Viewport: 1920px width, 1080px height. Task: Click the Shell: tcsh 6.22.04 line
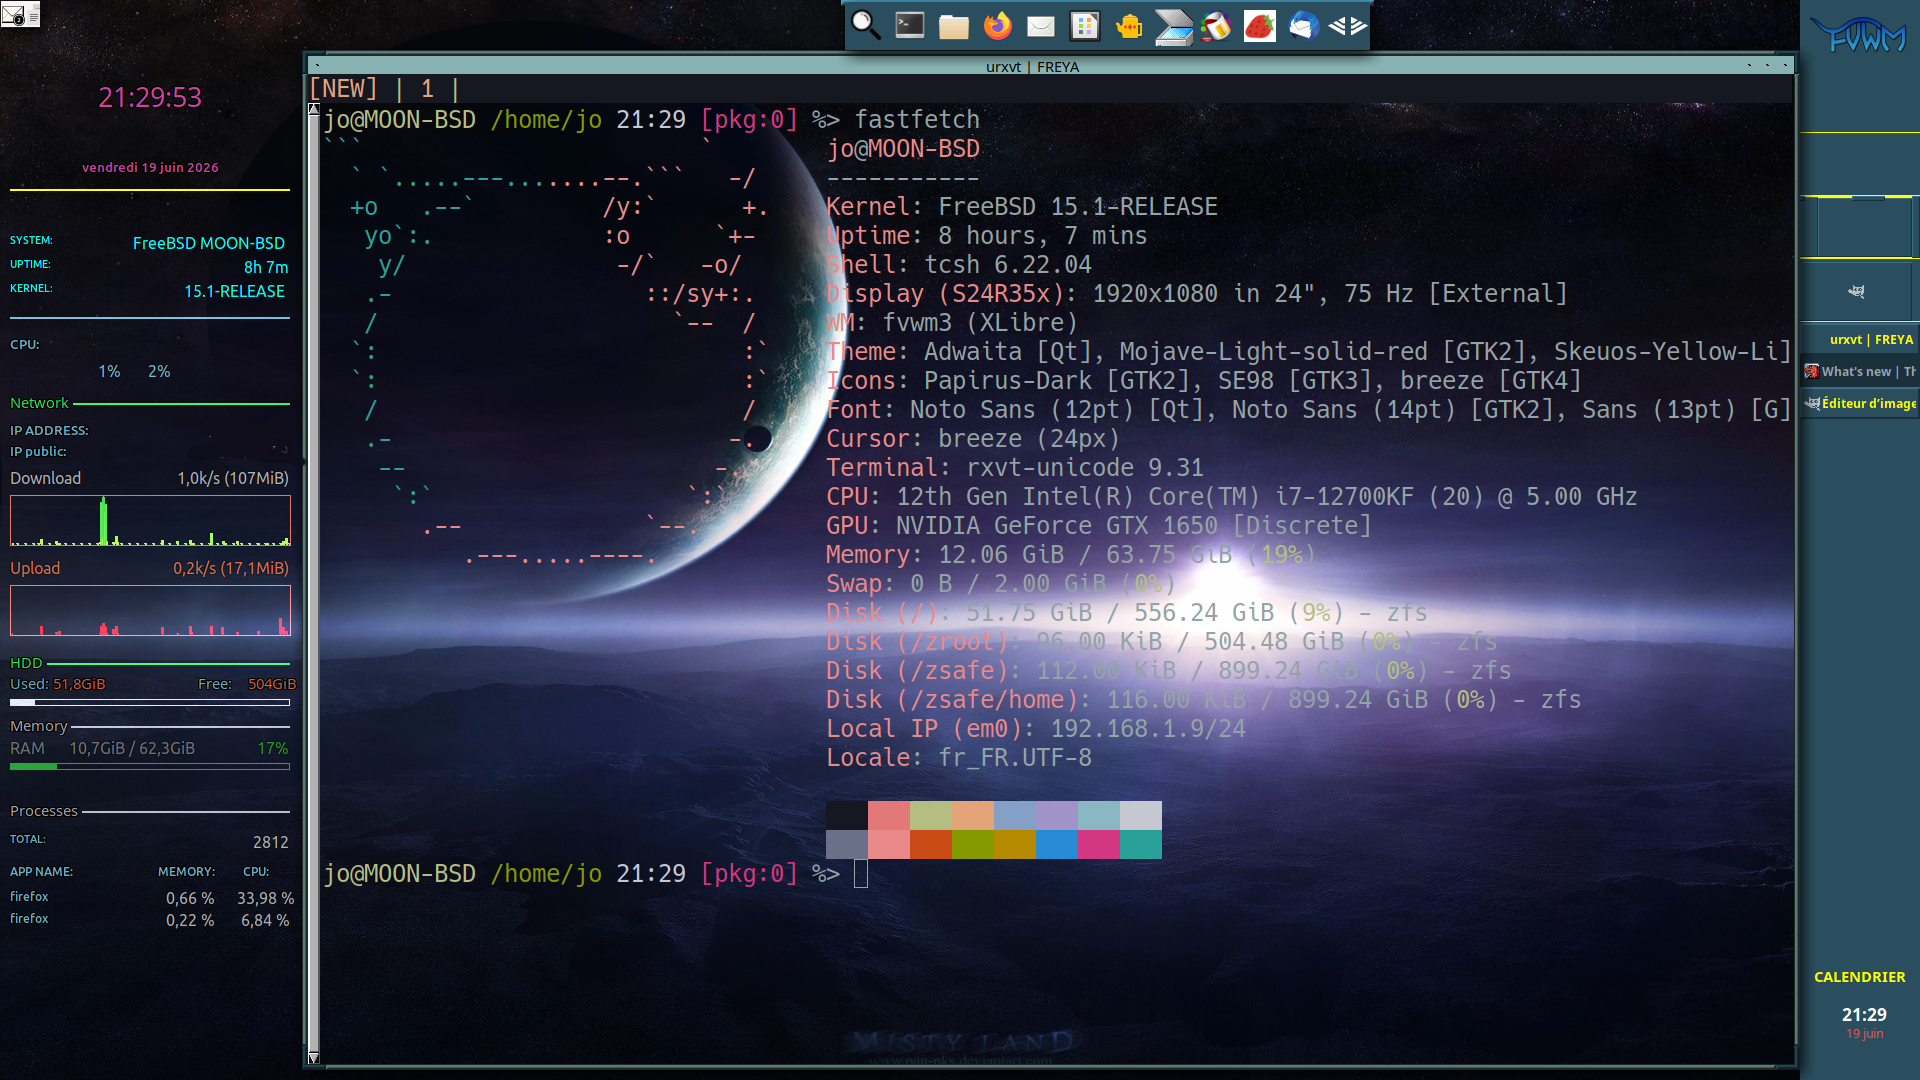tap(959, 265)
